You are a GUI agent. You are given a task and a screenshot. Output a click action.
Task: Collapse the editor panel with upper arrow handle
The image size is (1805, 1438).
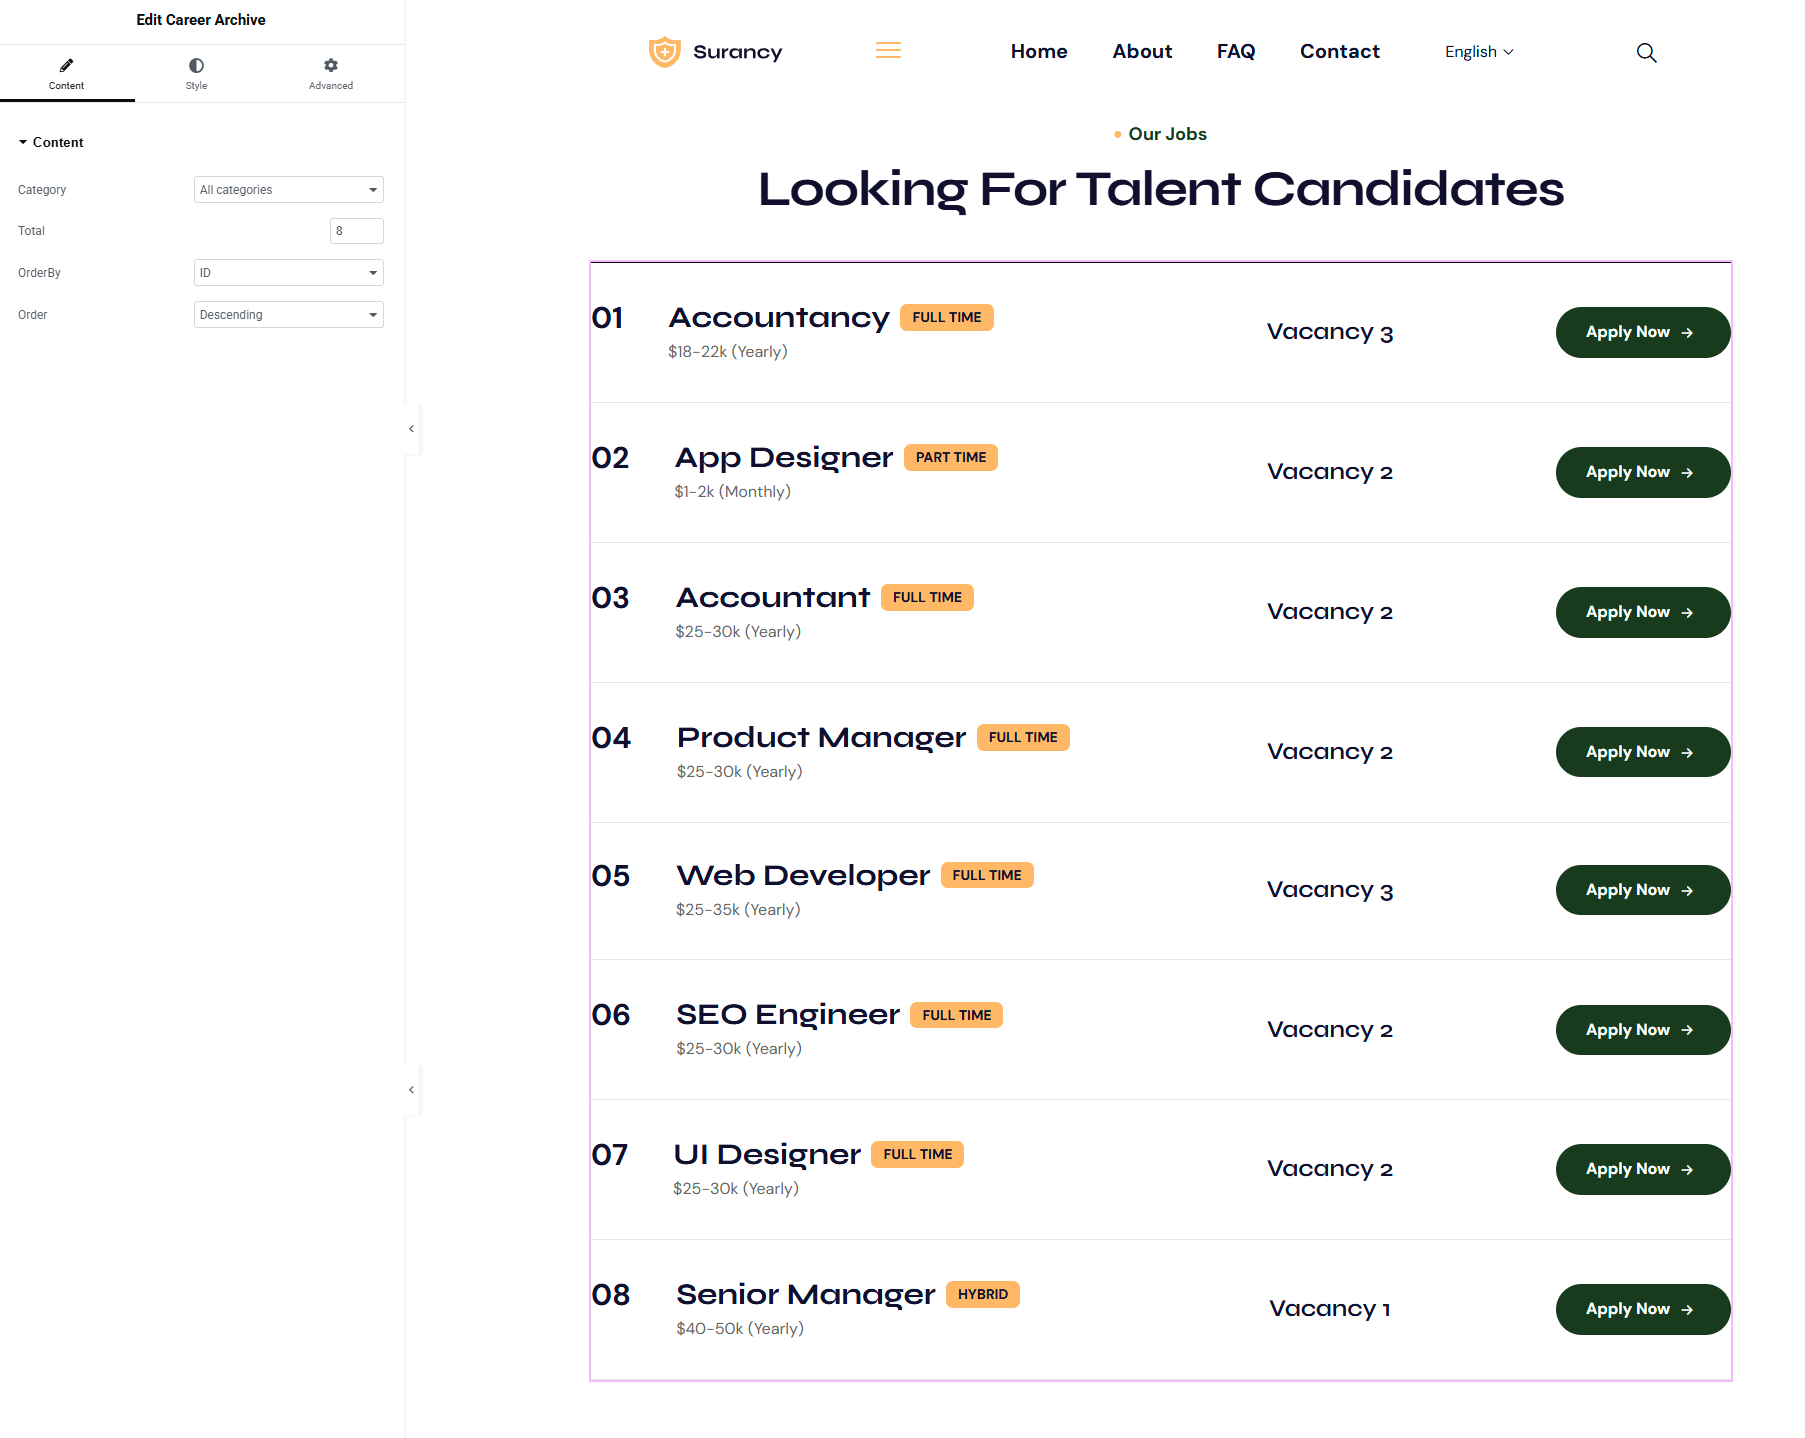click(x=411, y=429)
